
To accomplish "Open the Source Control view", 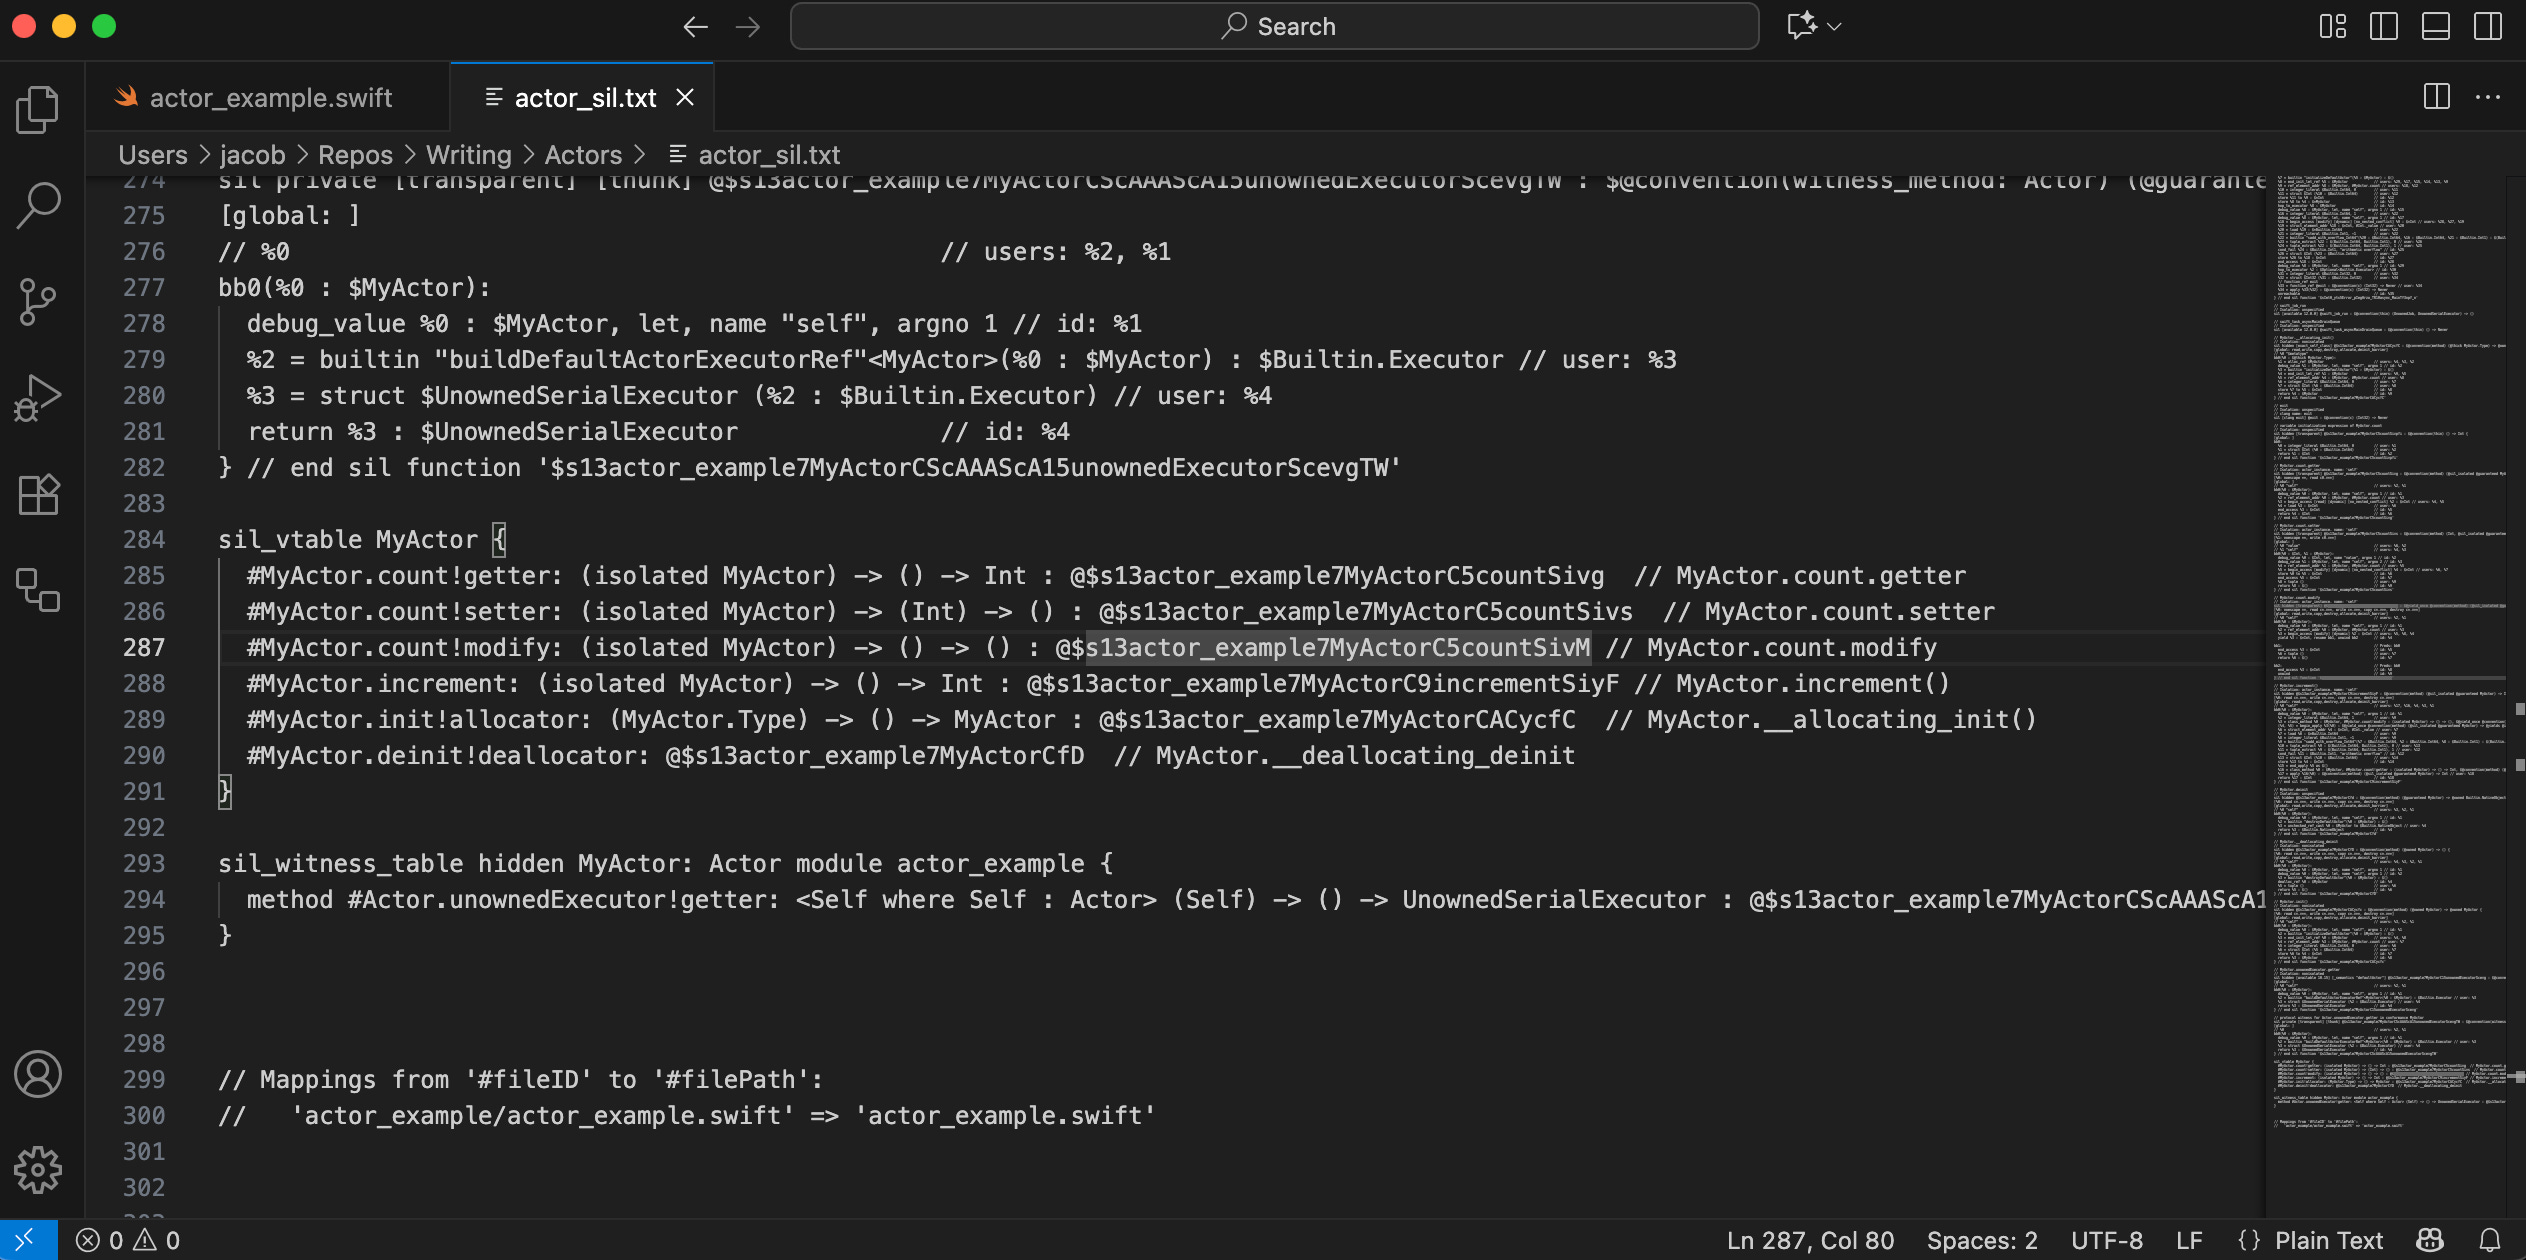I will 38,301.
